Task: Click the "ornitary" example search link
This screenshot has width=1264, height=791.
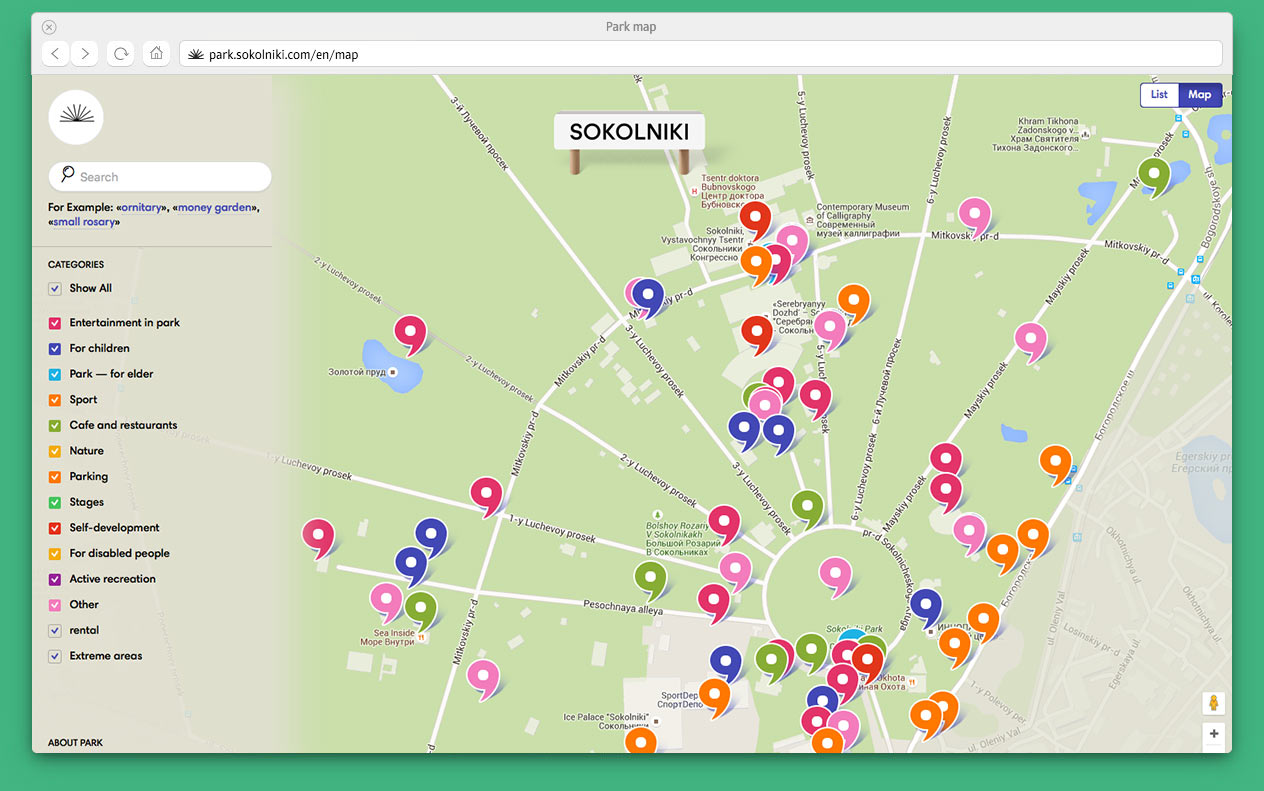Action: tap(141, 207)
